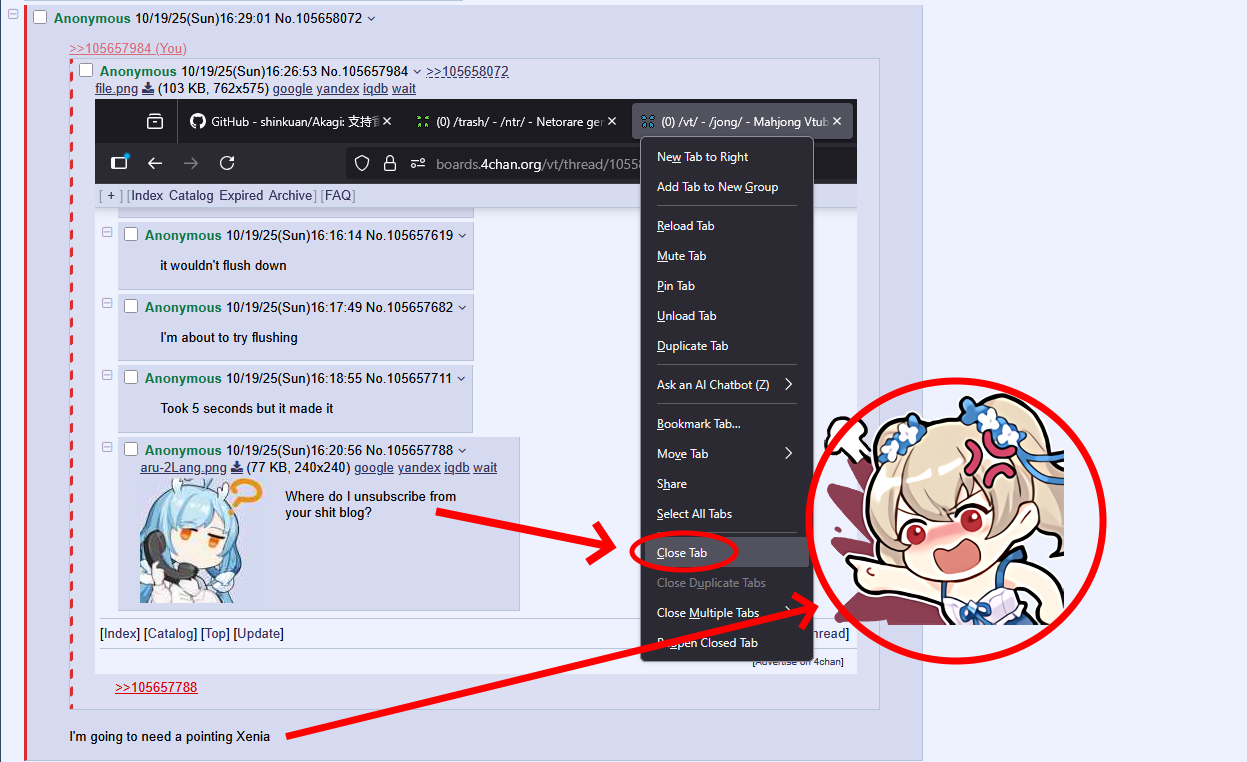Click the tracking protection shield icon
Screen dimensions: 1247x762
363,163
